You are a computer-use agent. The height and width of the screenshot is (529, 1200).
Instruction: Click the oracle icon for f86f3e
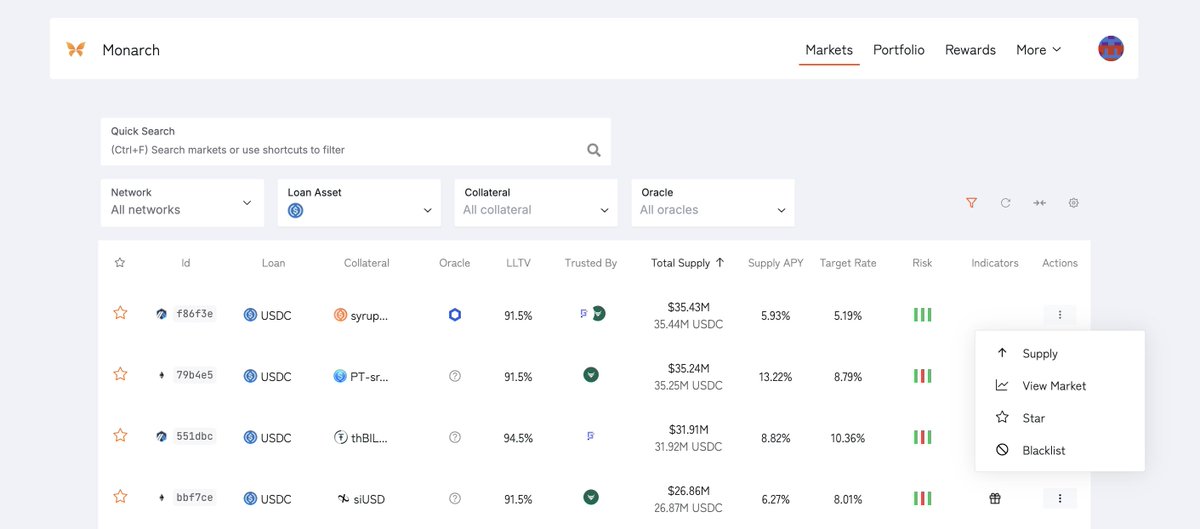click(x=455, y=315)
